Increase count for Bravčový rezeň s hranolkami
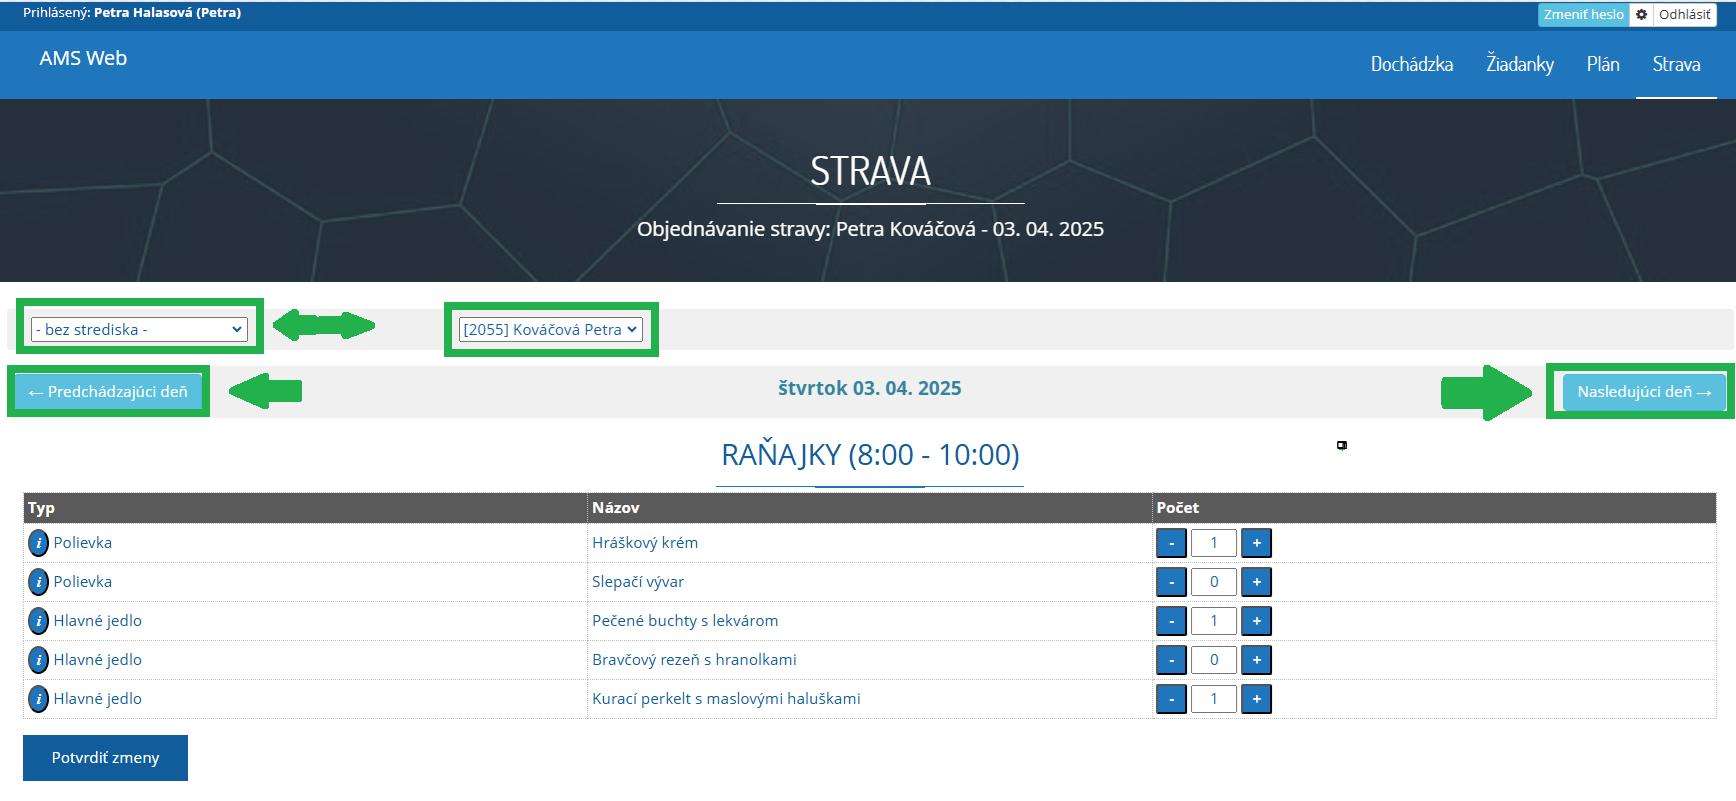 tap(1256, 660)
